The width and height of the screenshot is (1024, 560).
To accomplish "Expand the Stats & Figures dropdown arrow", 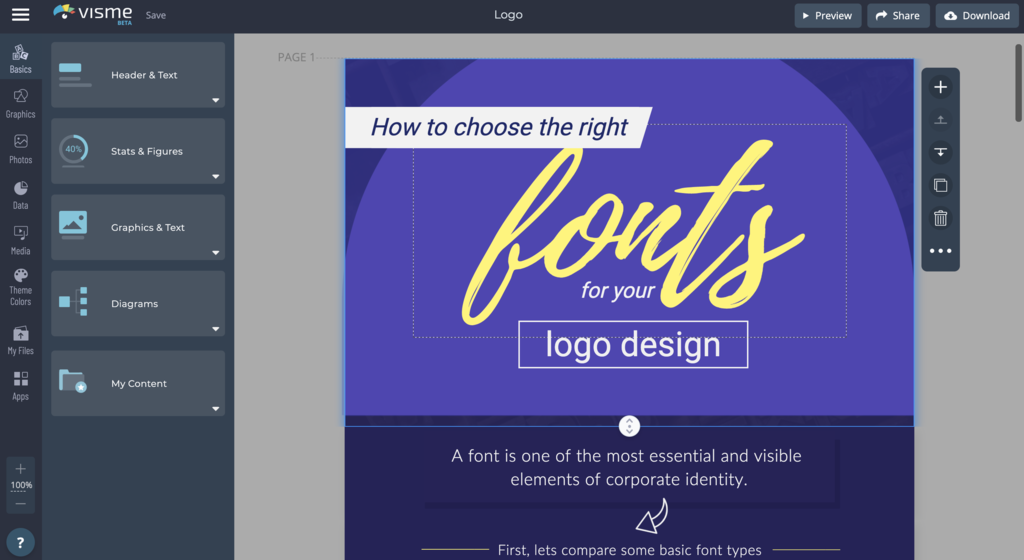I will (216, 177).
